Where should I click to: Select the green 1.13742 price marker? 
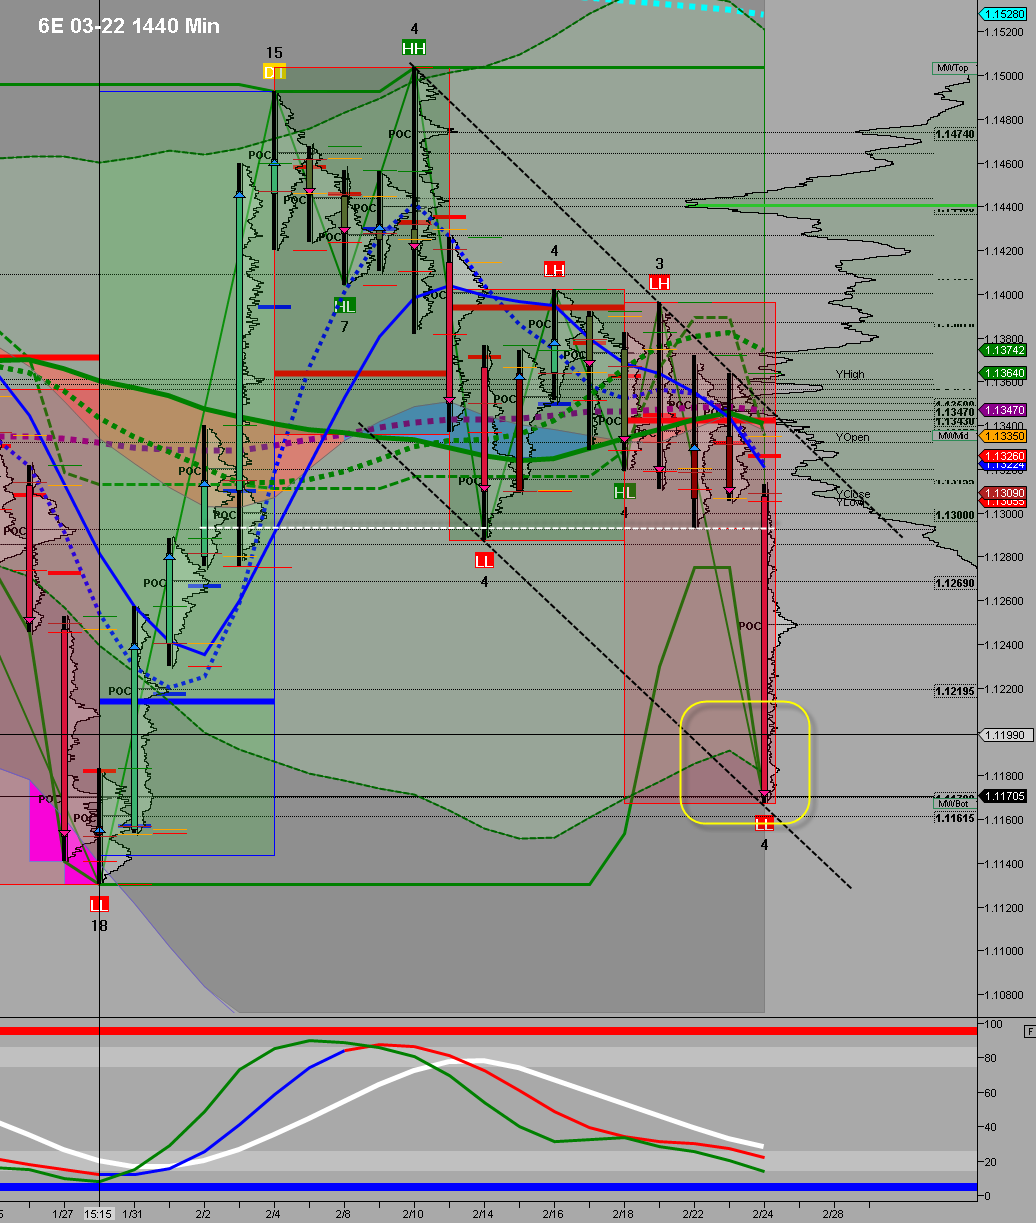point(1003,350)
